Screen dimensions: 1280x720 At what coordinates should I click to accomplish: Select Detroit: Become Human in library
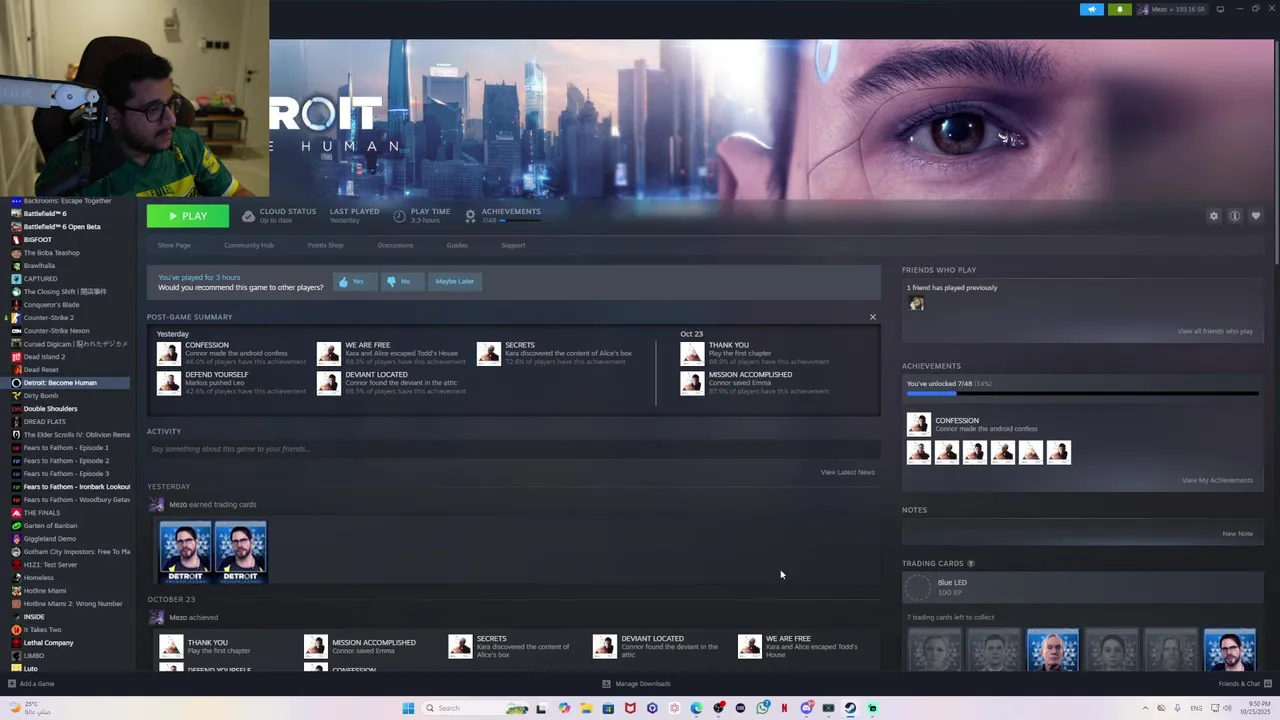60,383
